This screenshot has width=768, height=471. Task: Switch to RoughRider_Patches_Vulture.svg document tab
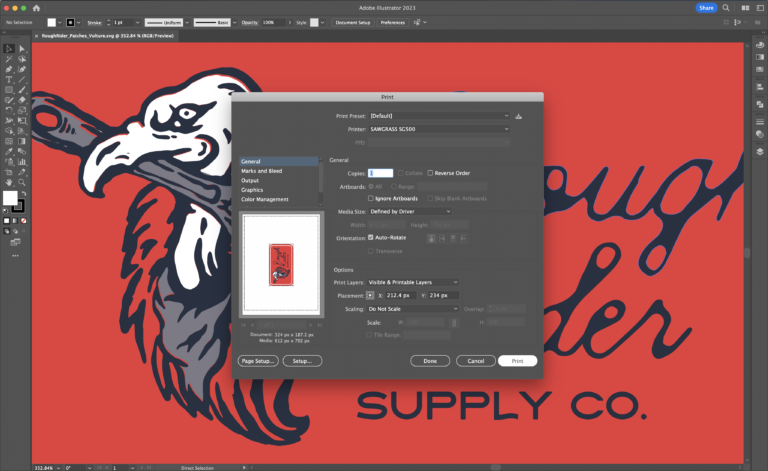(107, 36)
